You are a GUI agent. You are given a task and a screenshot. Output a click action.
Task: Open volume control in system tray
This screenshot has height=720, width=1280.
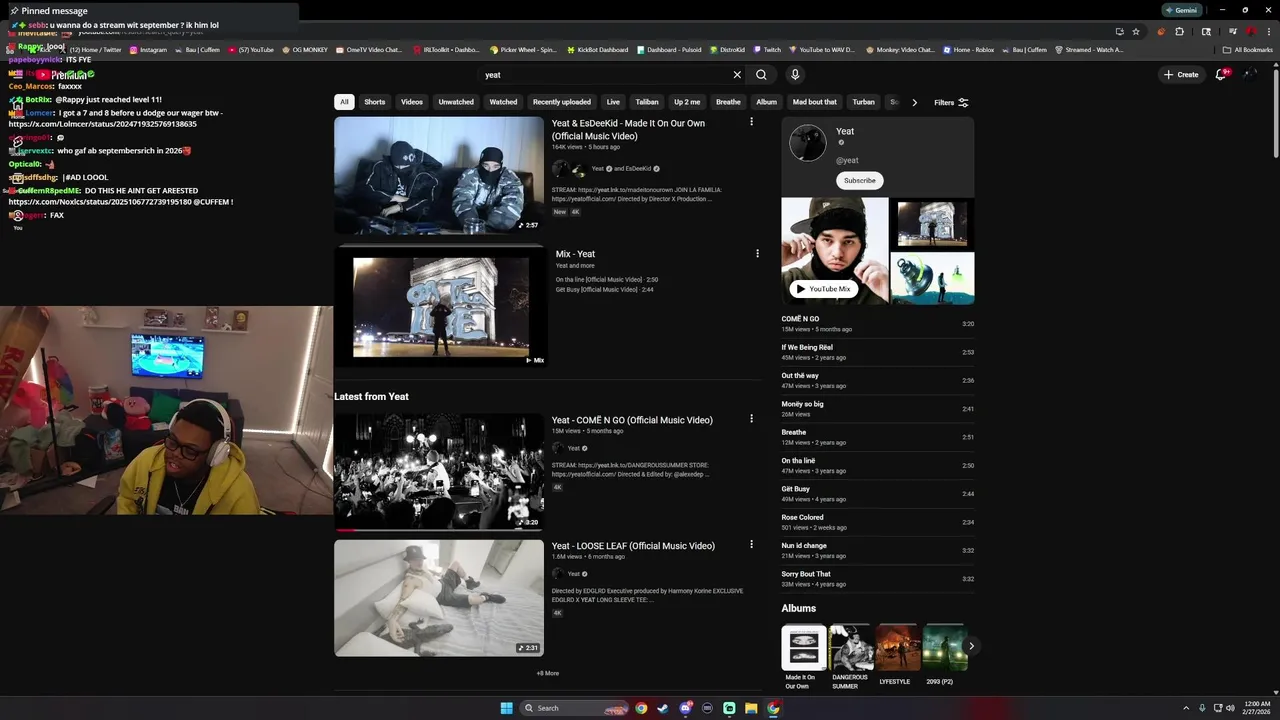point(1230,708)
